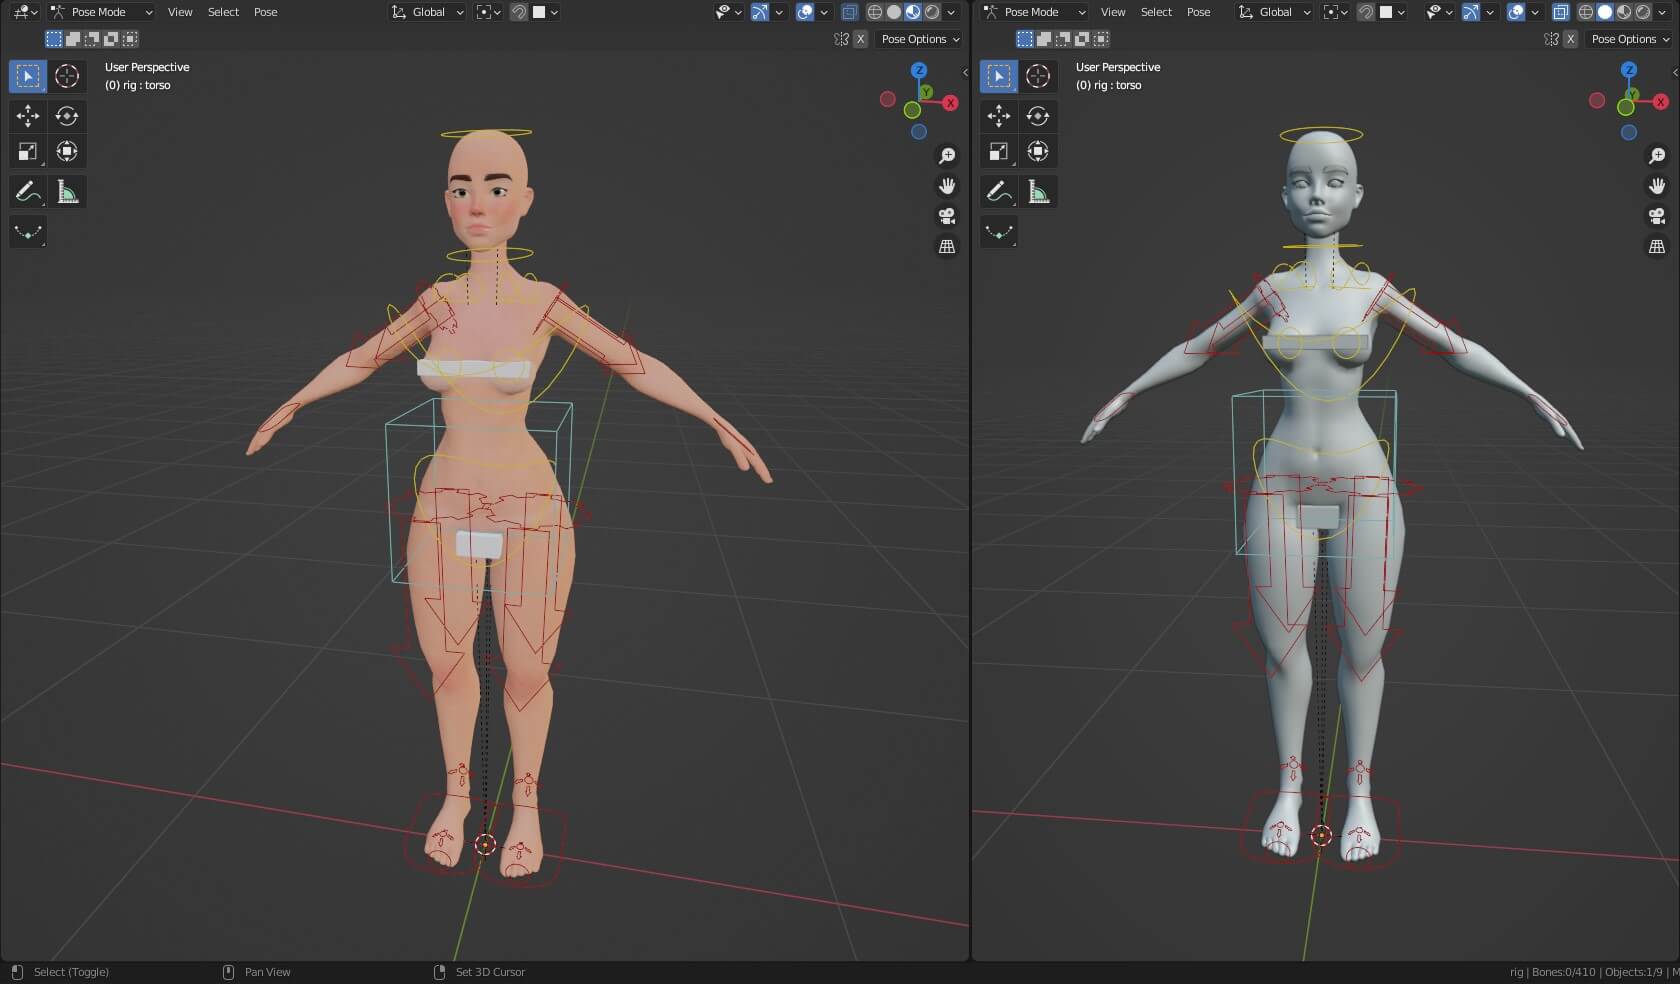The image size is (1680, 984).
Task: Open Select menu in right viewport
Action: point(1156,12)
